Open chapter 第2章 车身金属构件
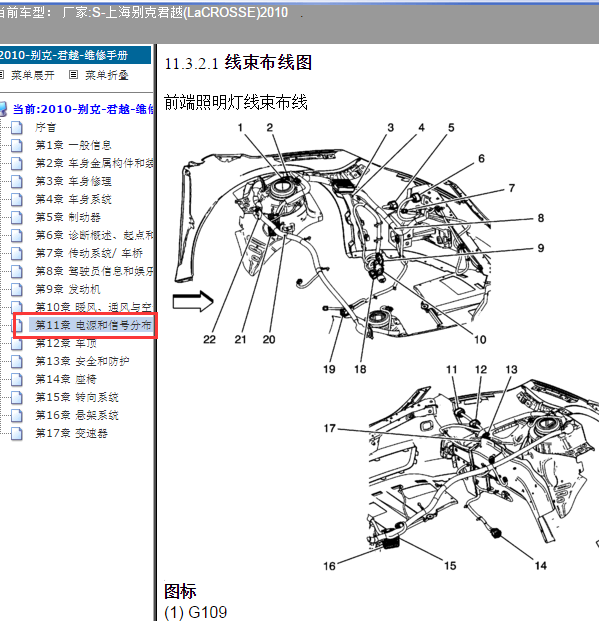Viewport: 599px width, 621px height. pyautogui.click(x=94, y=163)
